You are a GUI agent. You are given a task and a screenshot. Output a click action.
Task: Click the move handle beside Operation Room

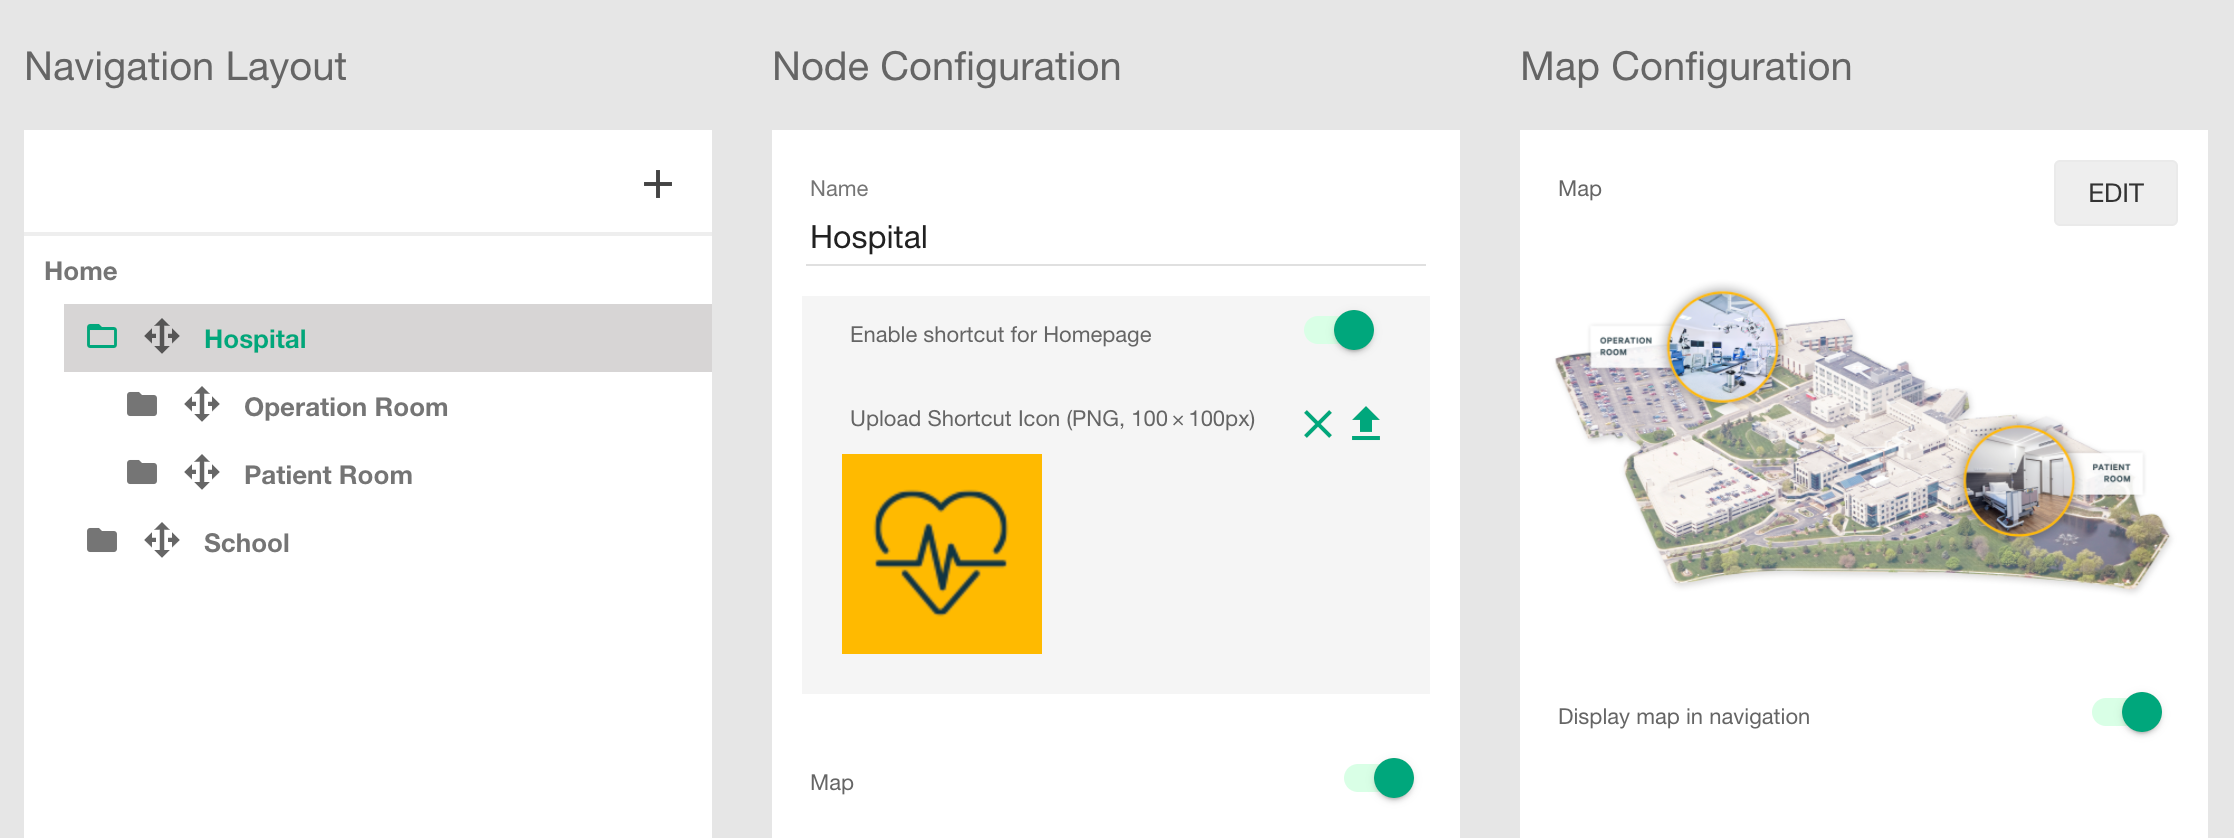[x=202, y=405]
